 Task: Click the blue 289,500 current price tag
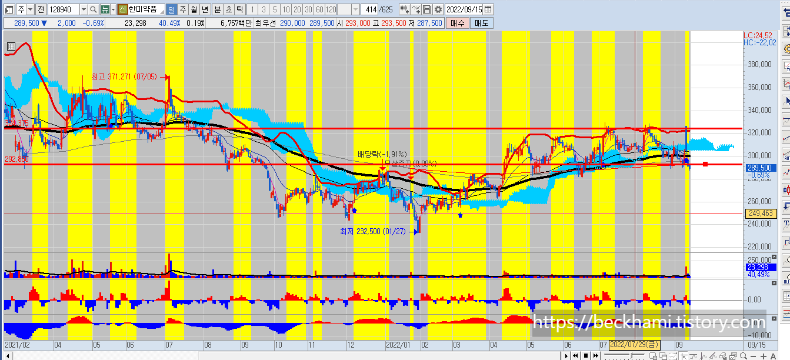[760, 168]
